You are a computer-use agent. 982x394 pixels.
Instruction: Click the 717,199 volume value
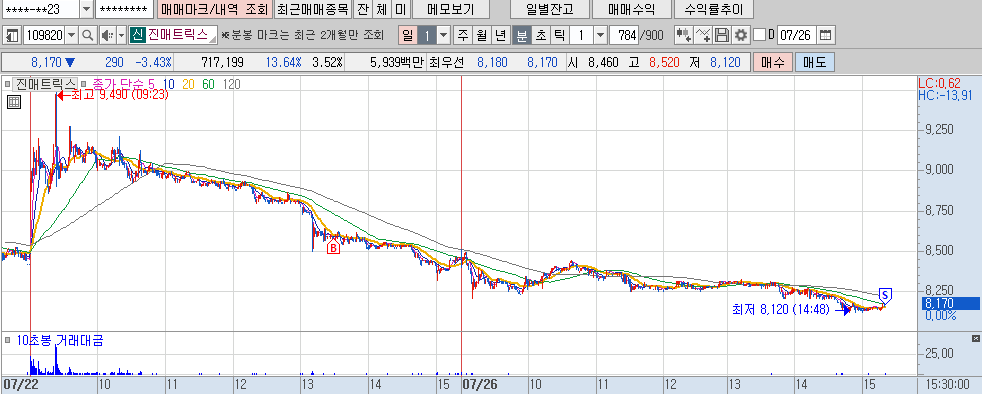click(x=222, y=63)
